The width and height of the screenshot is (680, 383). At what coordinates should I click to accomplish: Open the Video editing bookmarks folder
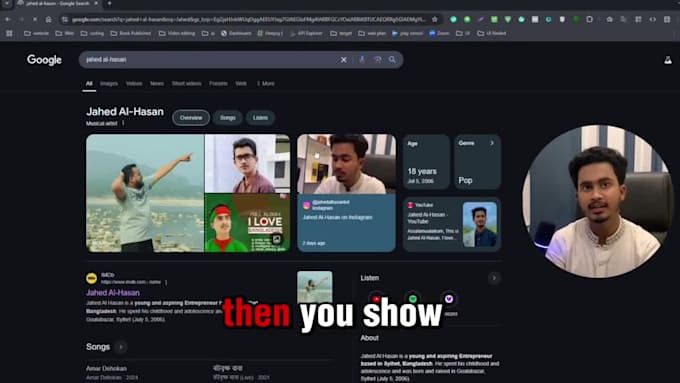[x=177, y=33]
